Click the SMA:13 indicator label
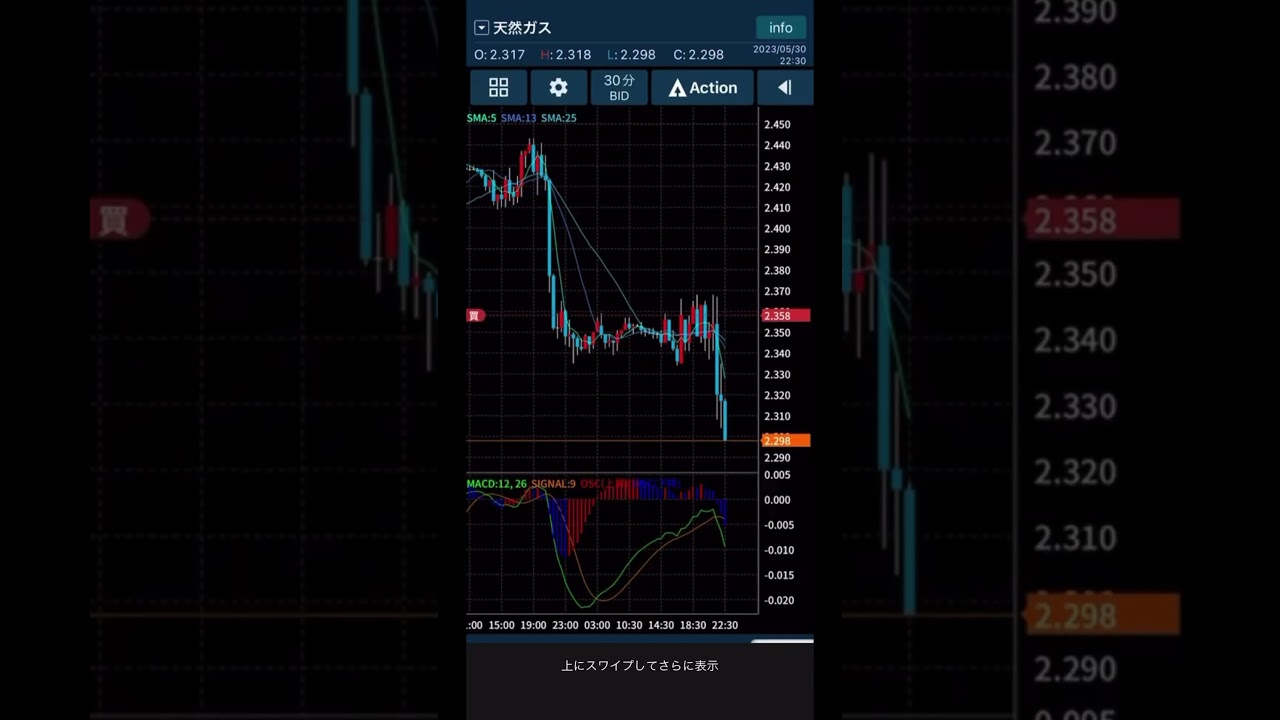Image resolution: width=1280 pixels, height=720 pixels. click(518, 118)
